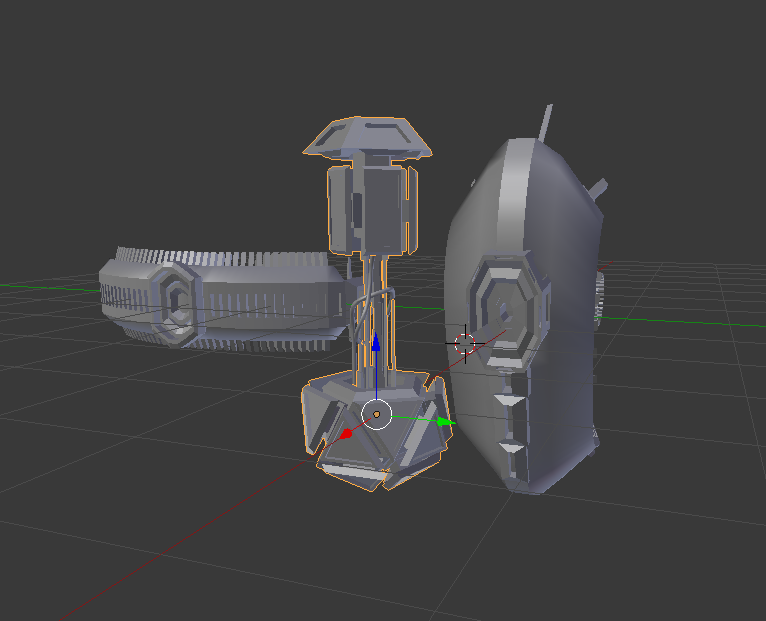Click the tall antenna spike atop the shield

click(x=546, y=123)
